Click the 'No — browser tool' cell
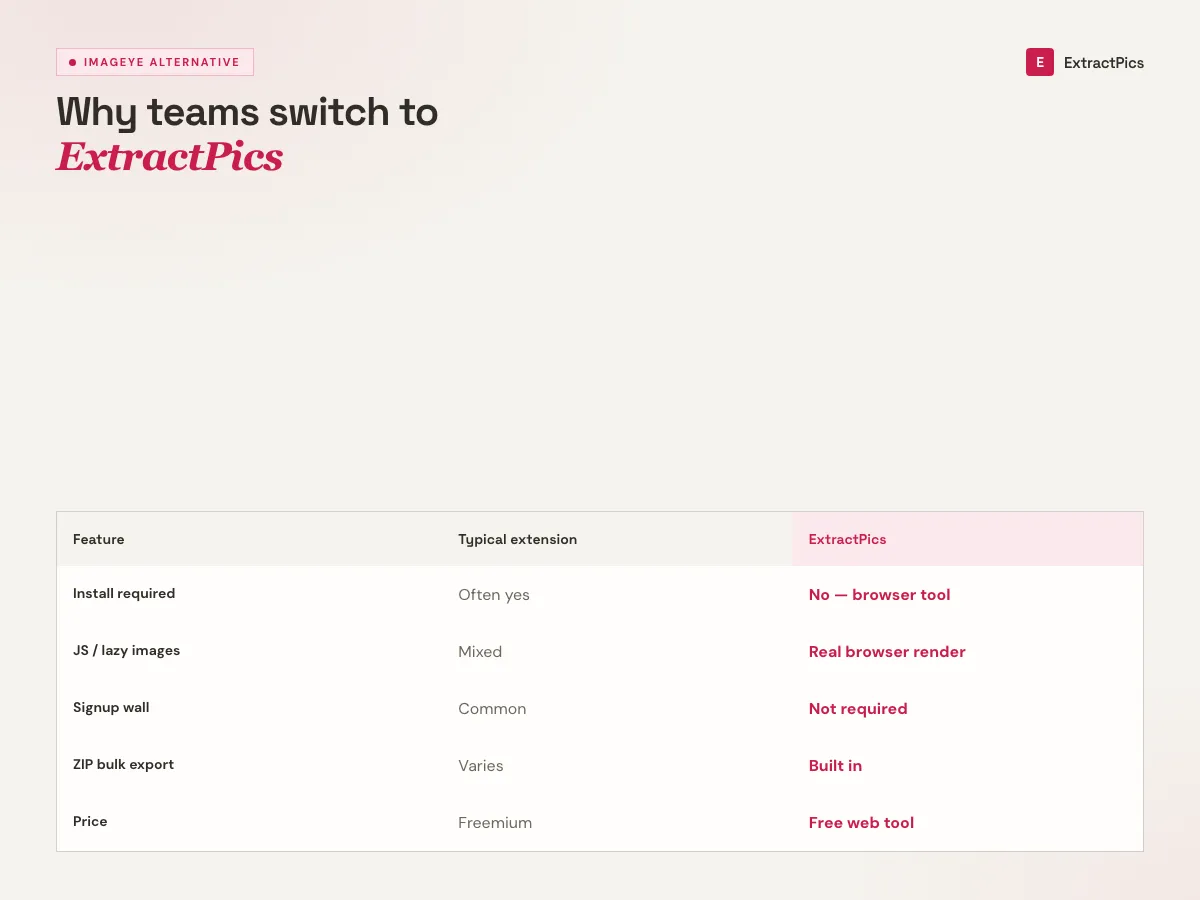The height and width of the screenshot is (900, 1200). (880, 595)
